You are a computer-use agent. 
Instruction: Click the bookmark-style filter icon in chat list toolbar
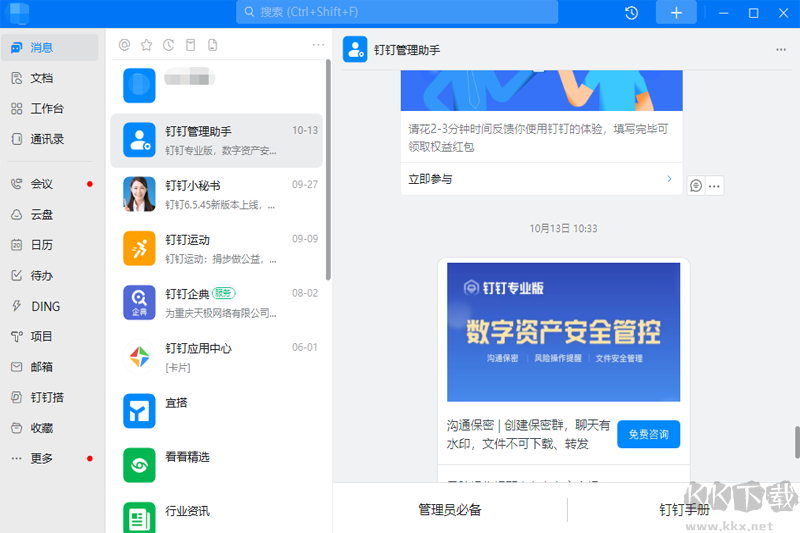tap(190, 45)
